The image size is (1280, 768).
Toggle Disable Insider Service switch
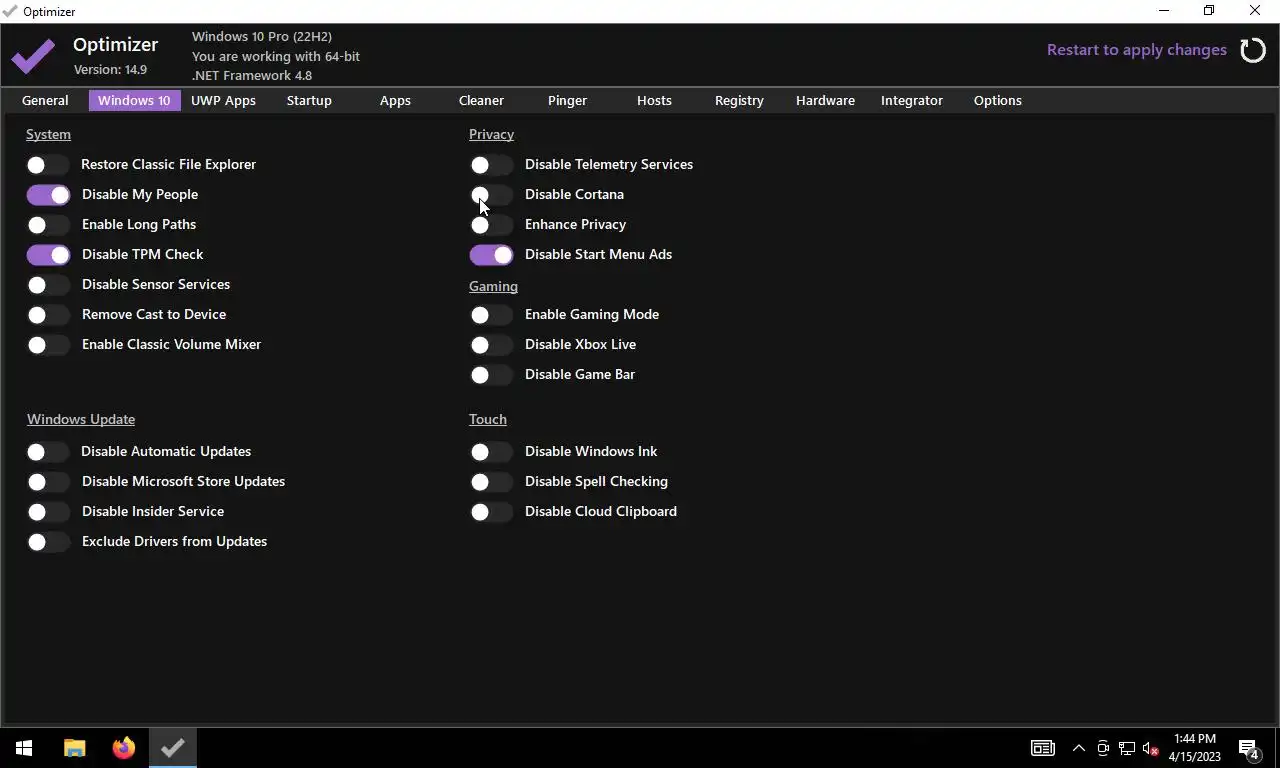pos(48,512)
